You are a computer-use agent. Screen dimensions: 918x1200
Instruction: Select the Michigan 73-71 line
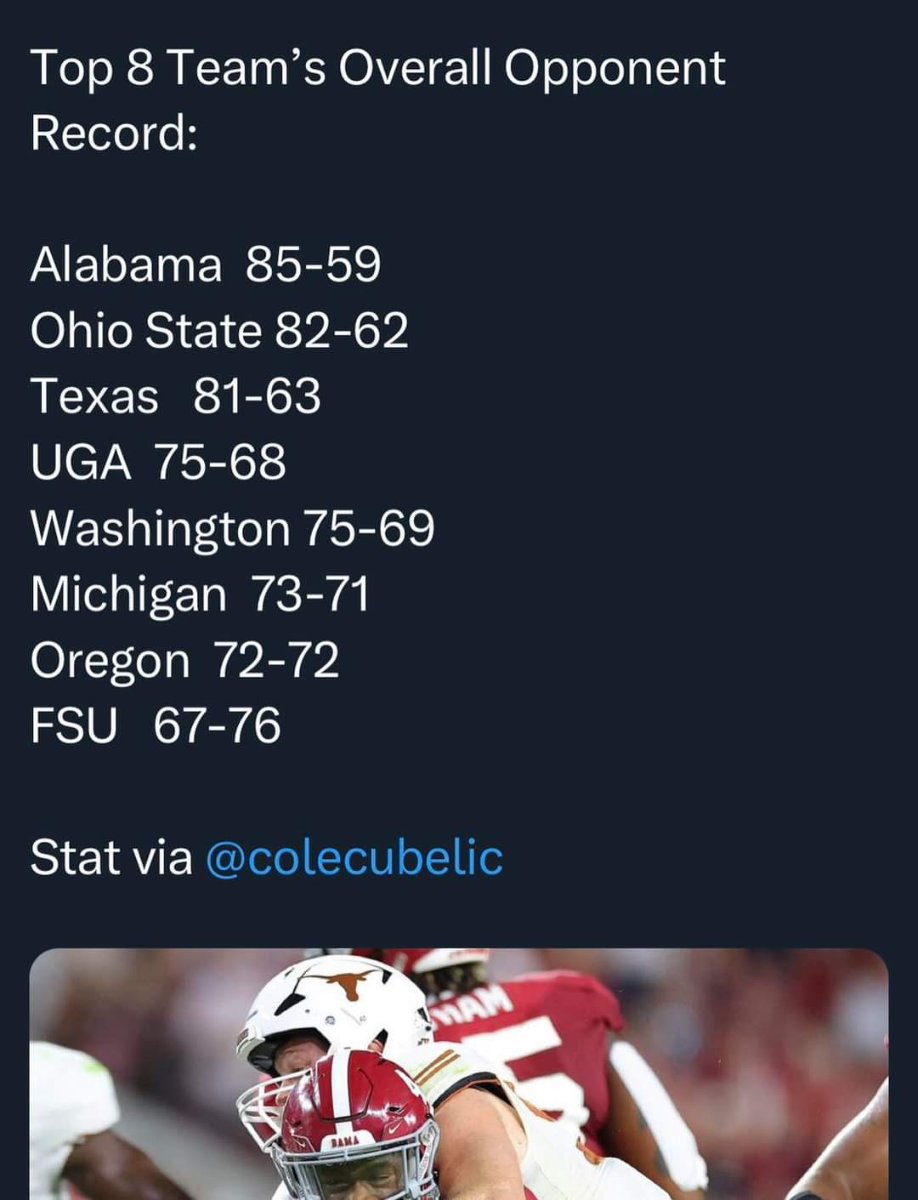200,595
